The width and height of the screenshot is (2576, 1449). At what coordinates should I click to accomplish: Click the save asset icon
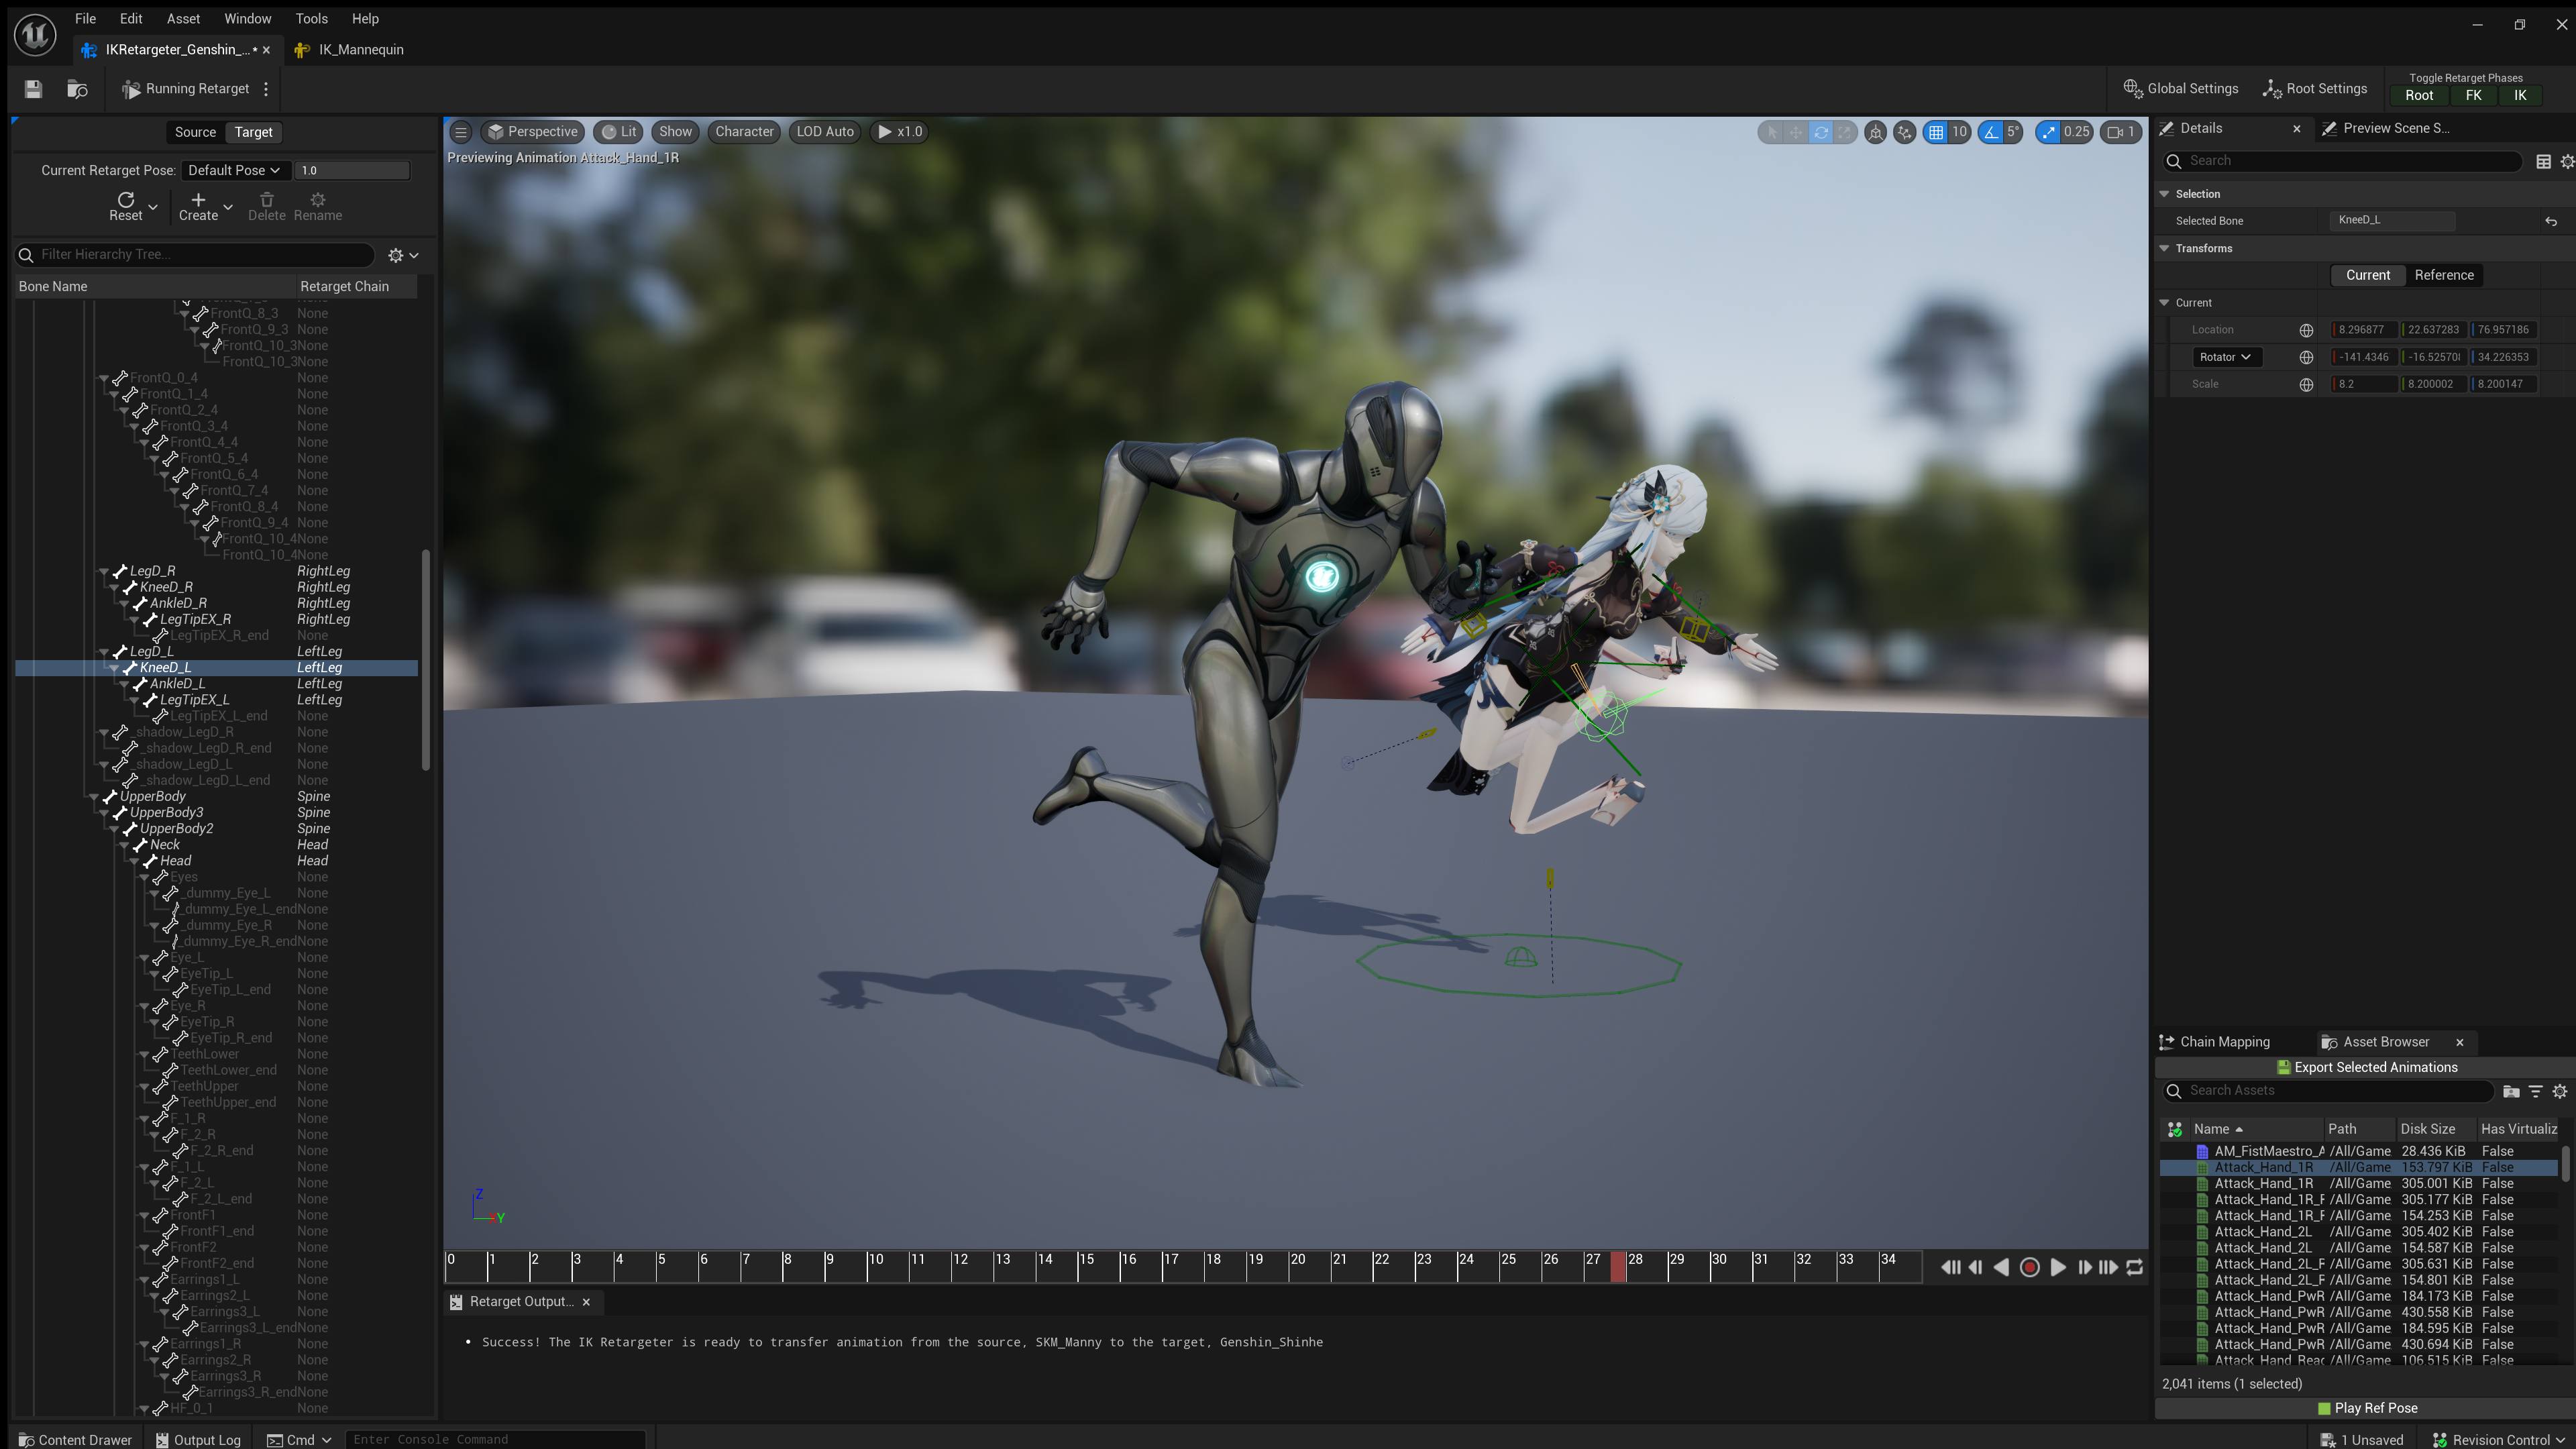point(33,89)
